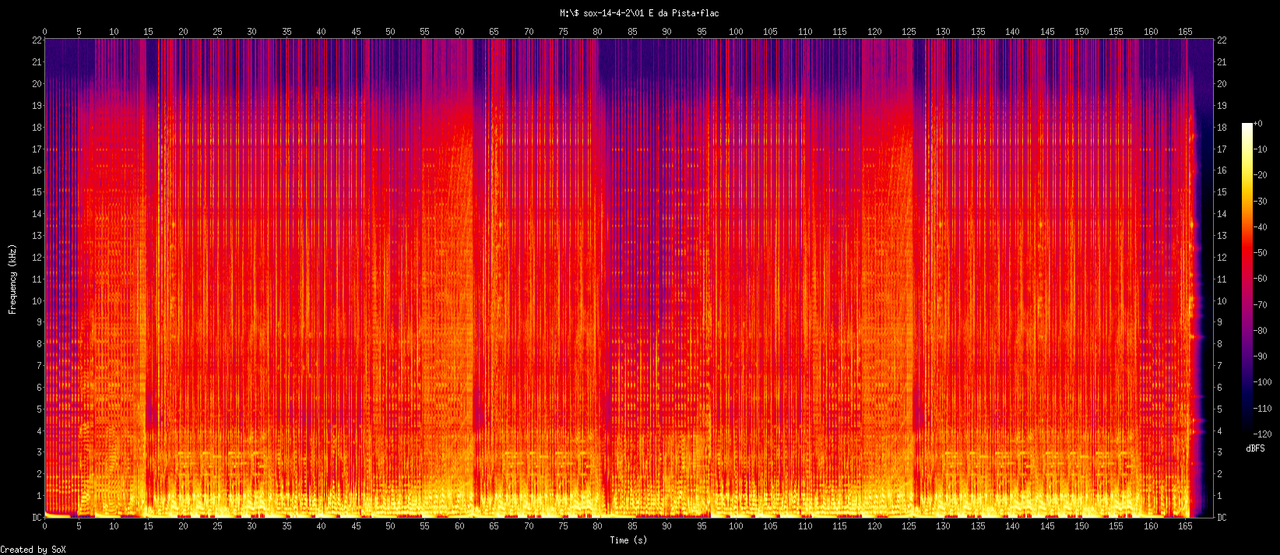Click the '0' tick on the bottom time axis
This screenshot has height=555, width=1280.
45,526
